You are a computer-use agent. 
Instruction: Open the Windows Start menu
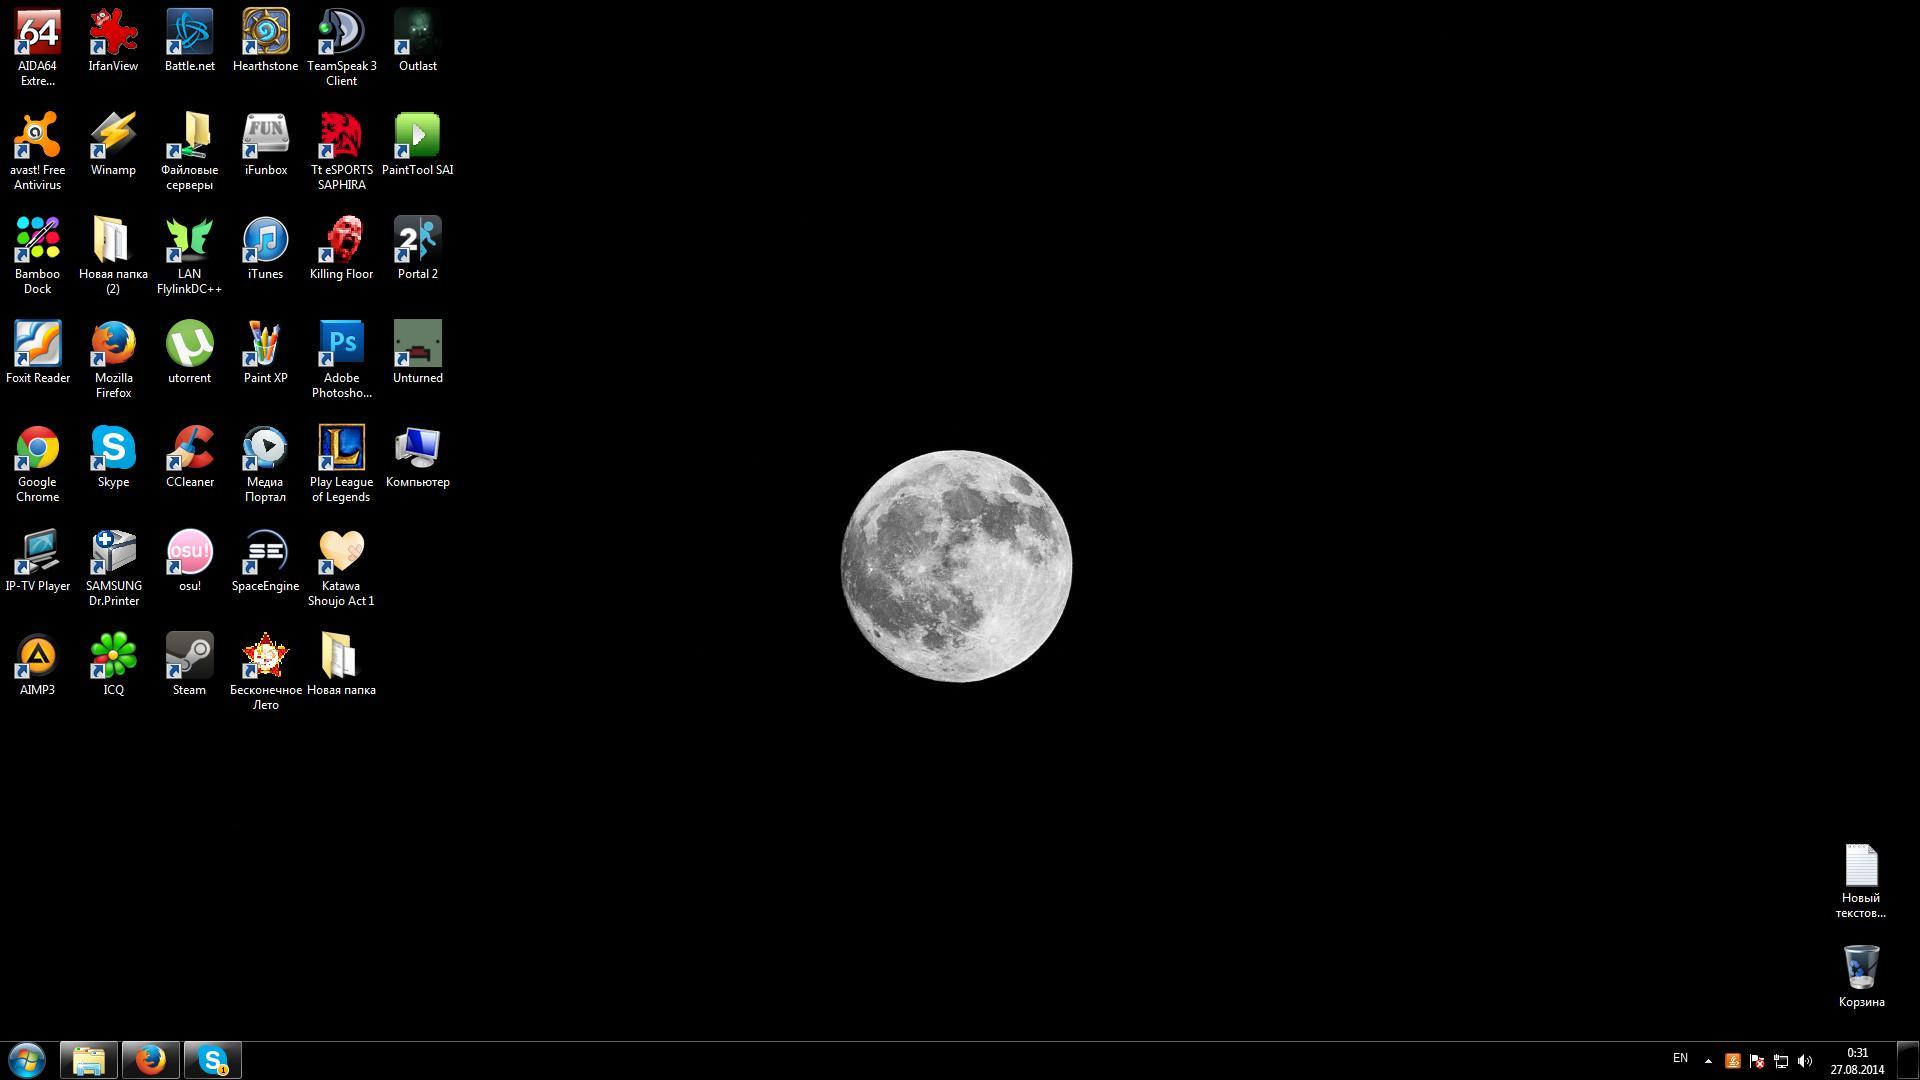tap(27, 1060)
